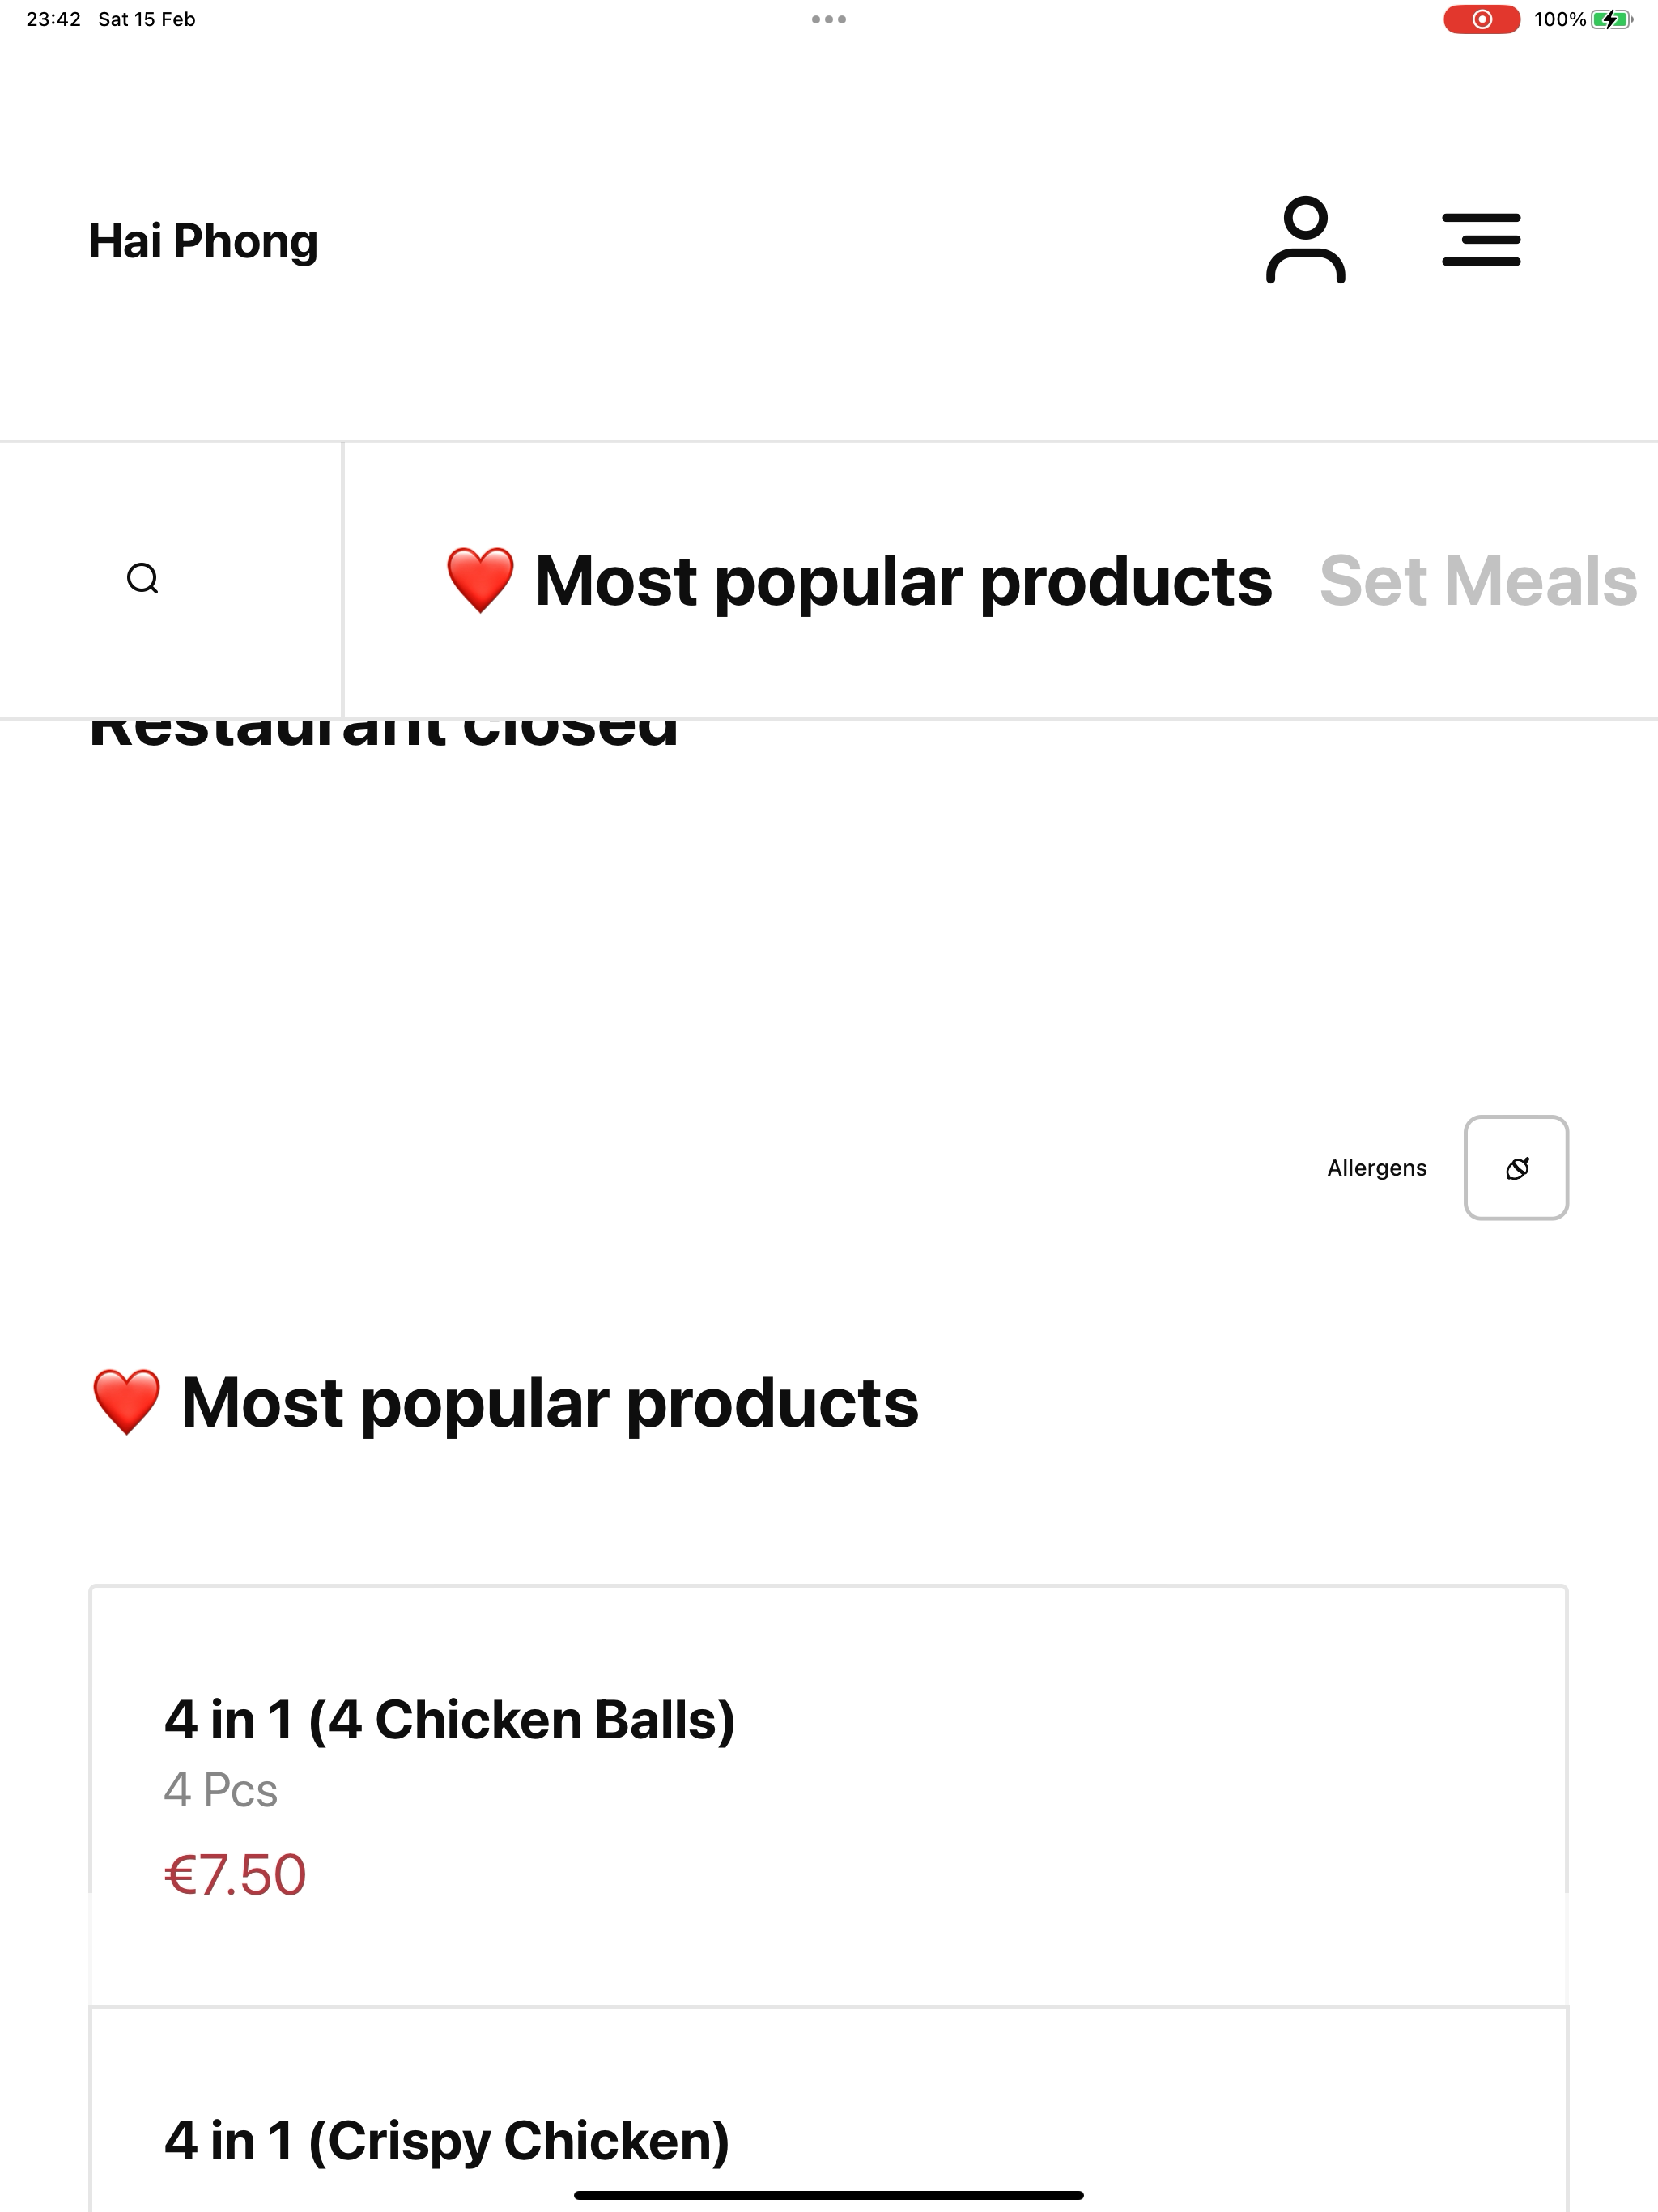Tap the three-dot multitasking icon
The image size is (1658, 2212).
829,19
